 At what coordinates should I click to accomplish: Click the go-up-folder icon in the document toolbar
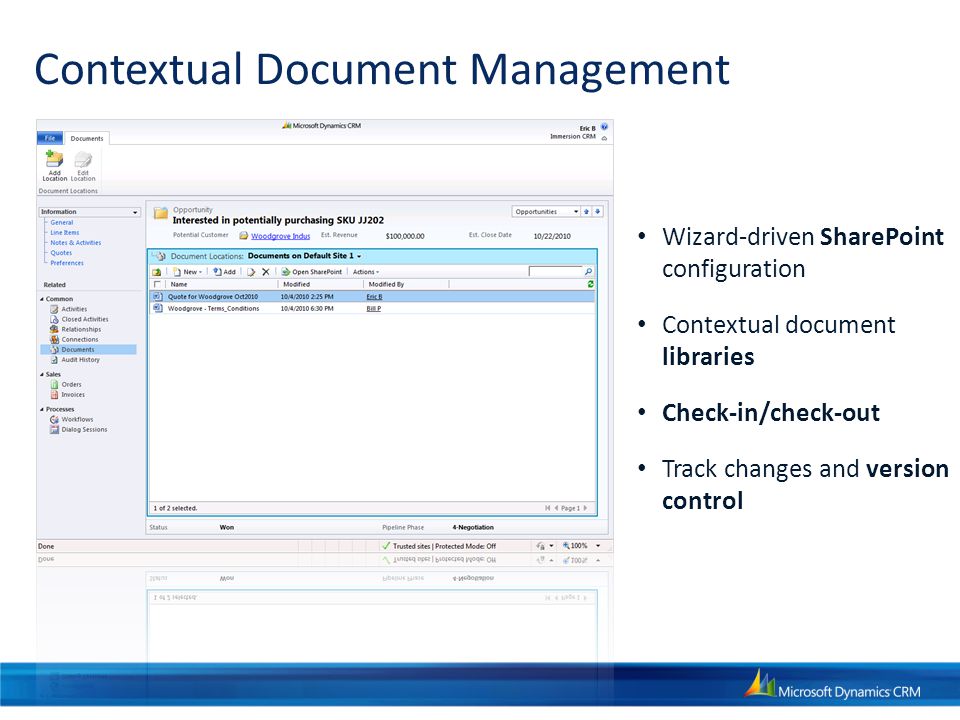point(157,272)
